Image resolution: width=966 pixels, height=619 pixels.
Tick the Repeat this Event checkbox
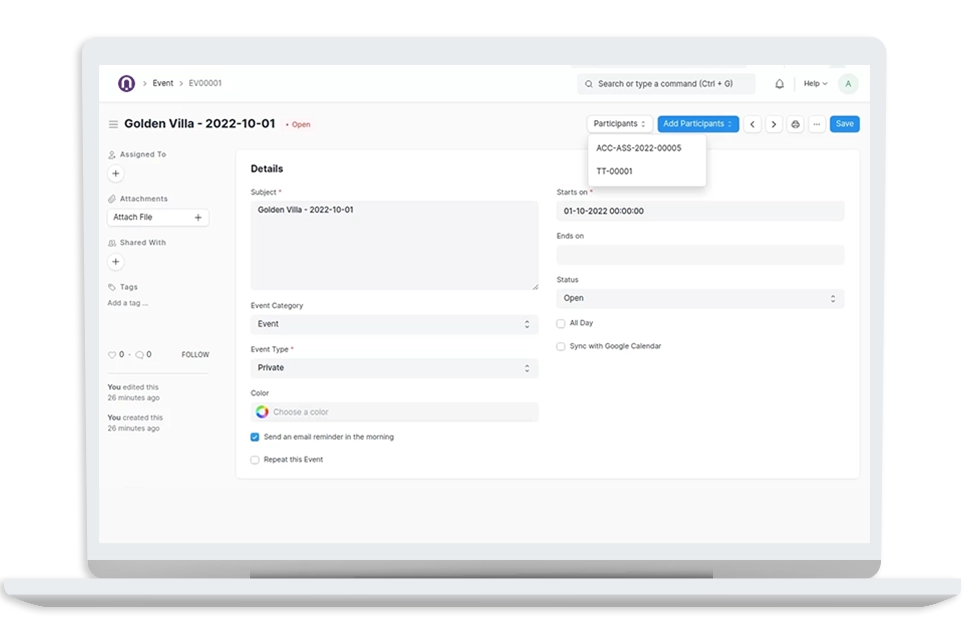pos(255,460)
